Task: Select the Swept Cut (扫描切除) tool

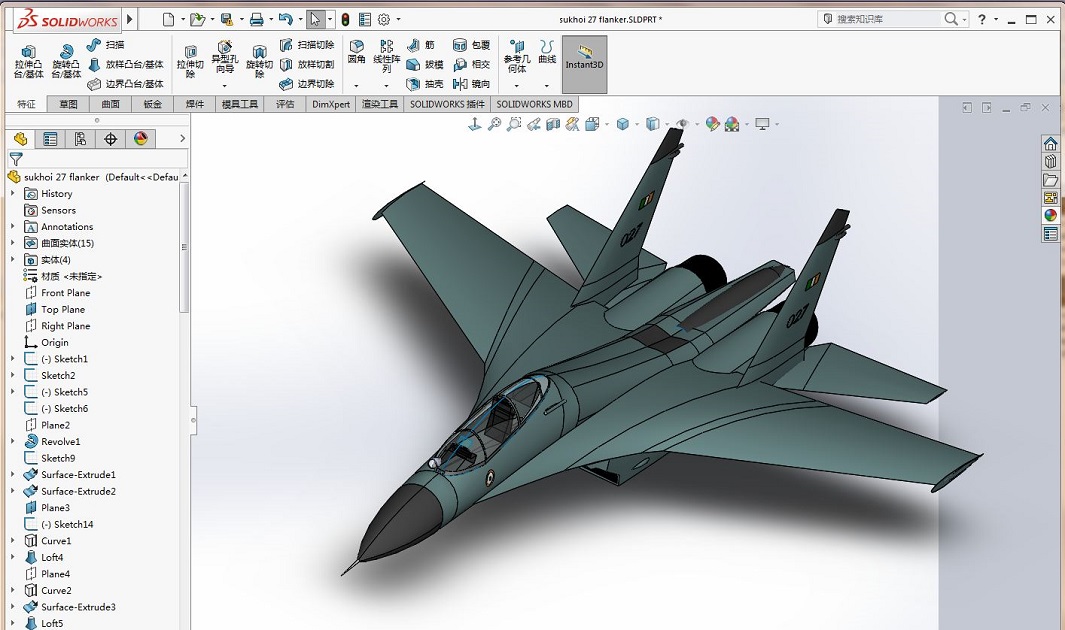Action: [307, 45]
